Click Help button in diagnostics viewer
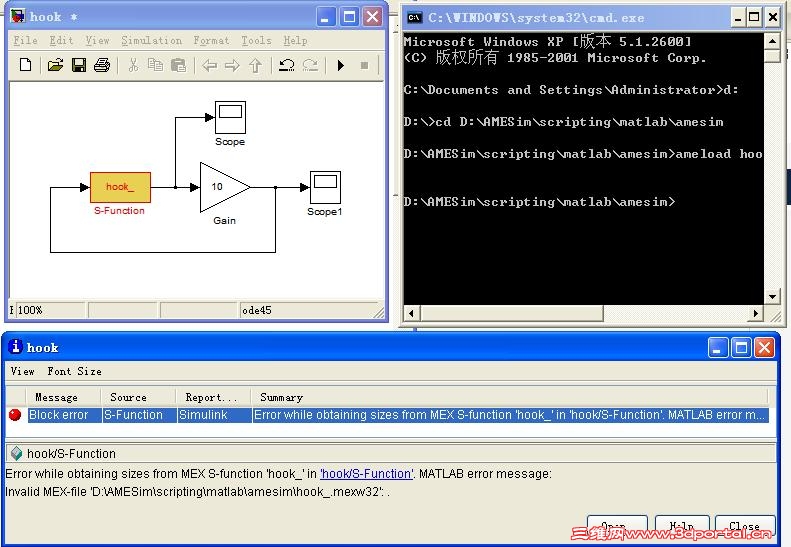The width and height of the screenshot is (791, 547). click(x=682, y=526)
